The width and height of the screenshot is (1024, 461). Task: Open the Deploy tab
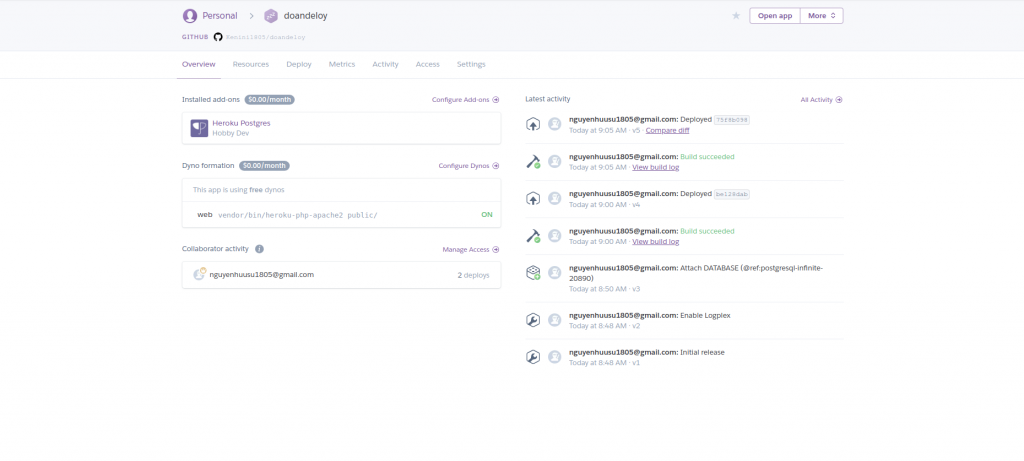click(x=299, y=64)
